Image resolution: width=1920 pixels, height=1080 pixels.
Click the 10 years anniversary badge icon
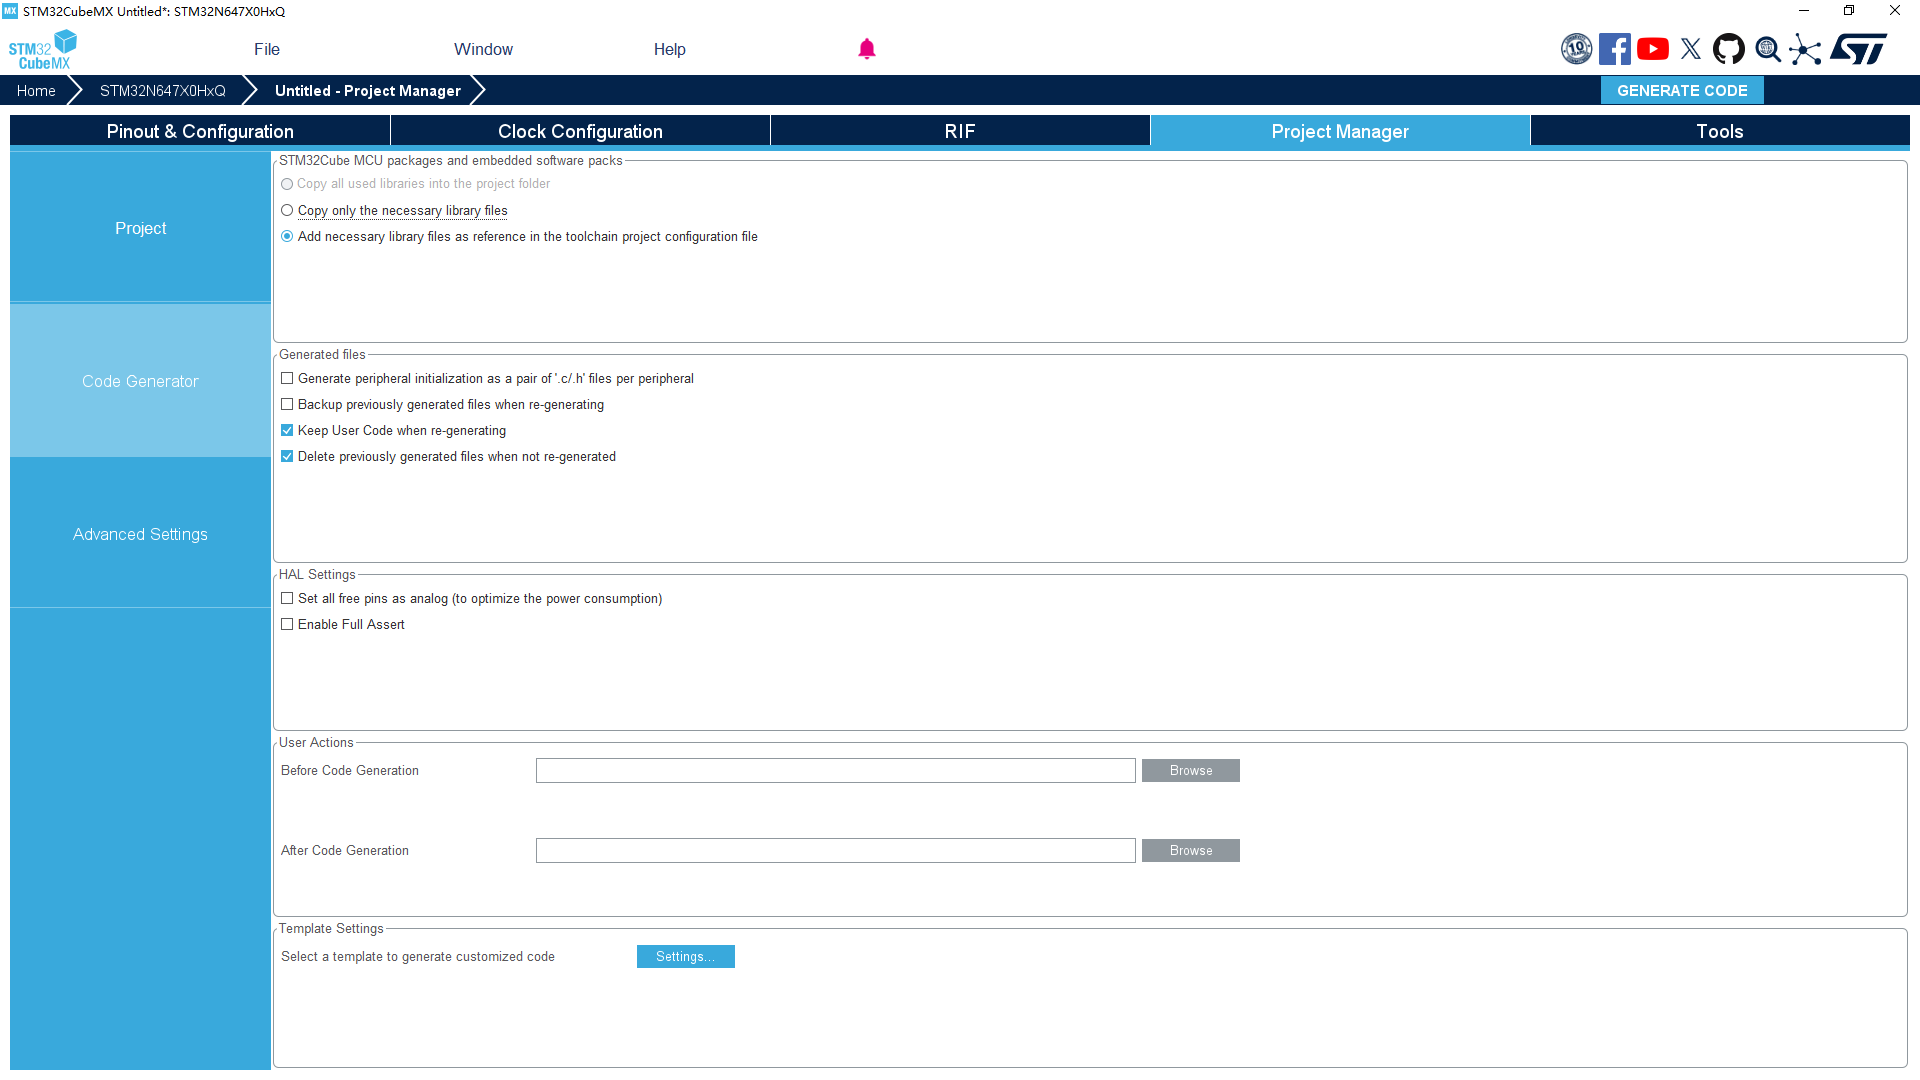(x=1577, y=49)
